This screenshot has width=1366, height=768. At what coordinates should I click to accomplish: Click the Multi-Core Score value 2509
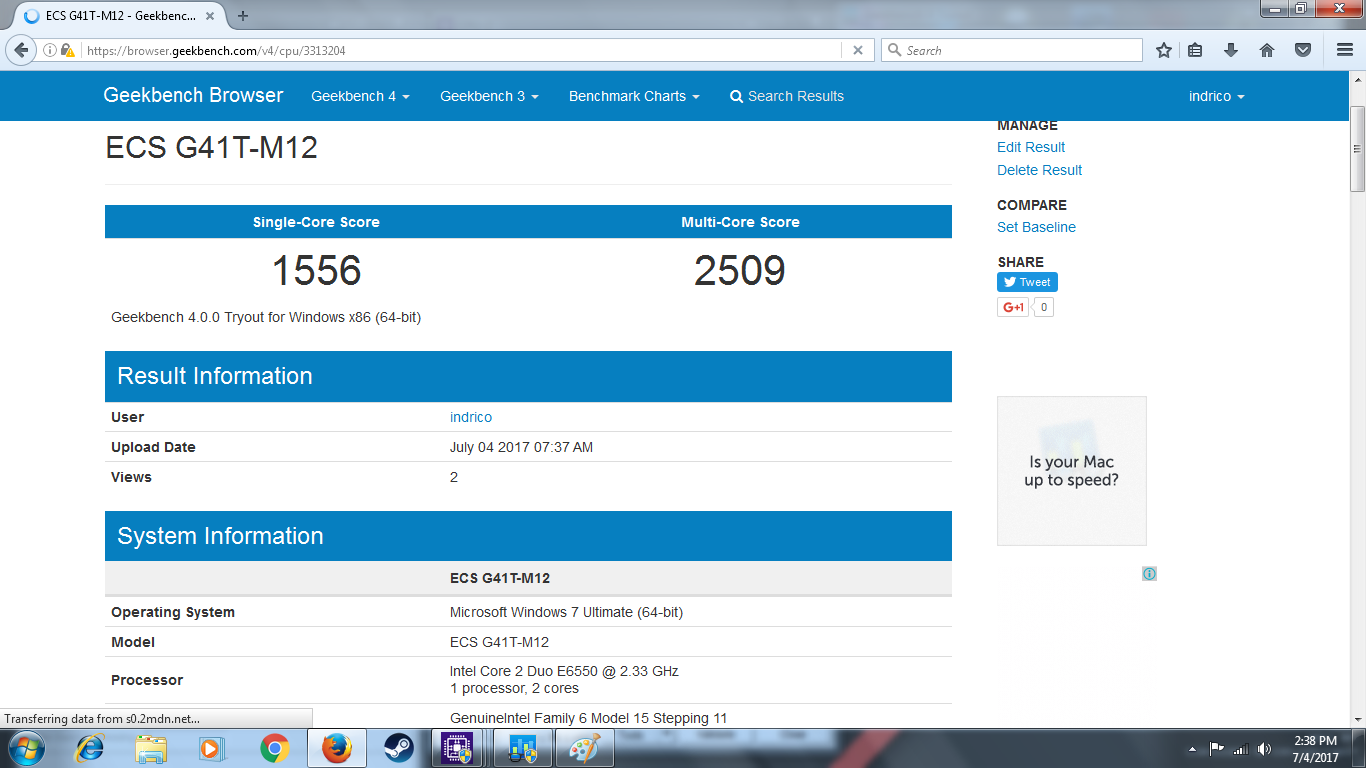(740, 271)
